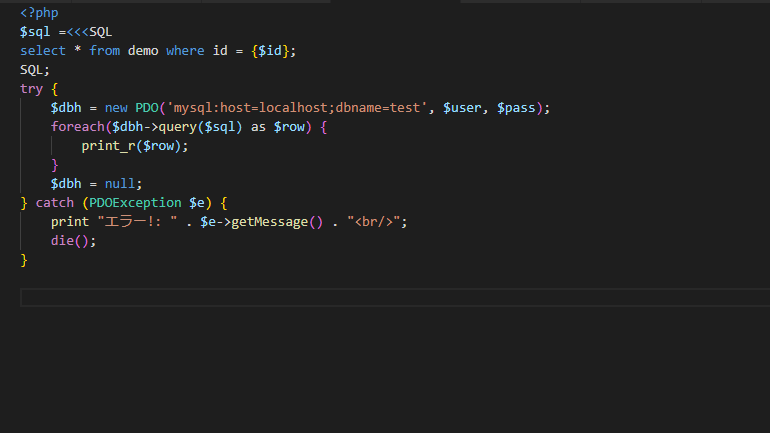Click the '$pass' argument
The height and width of the screenshot is (433, 770).
(x=516, y=108)
